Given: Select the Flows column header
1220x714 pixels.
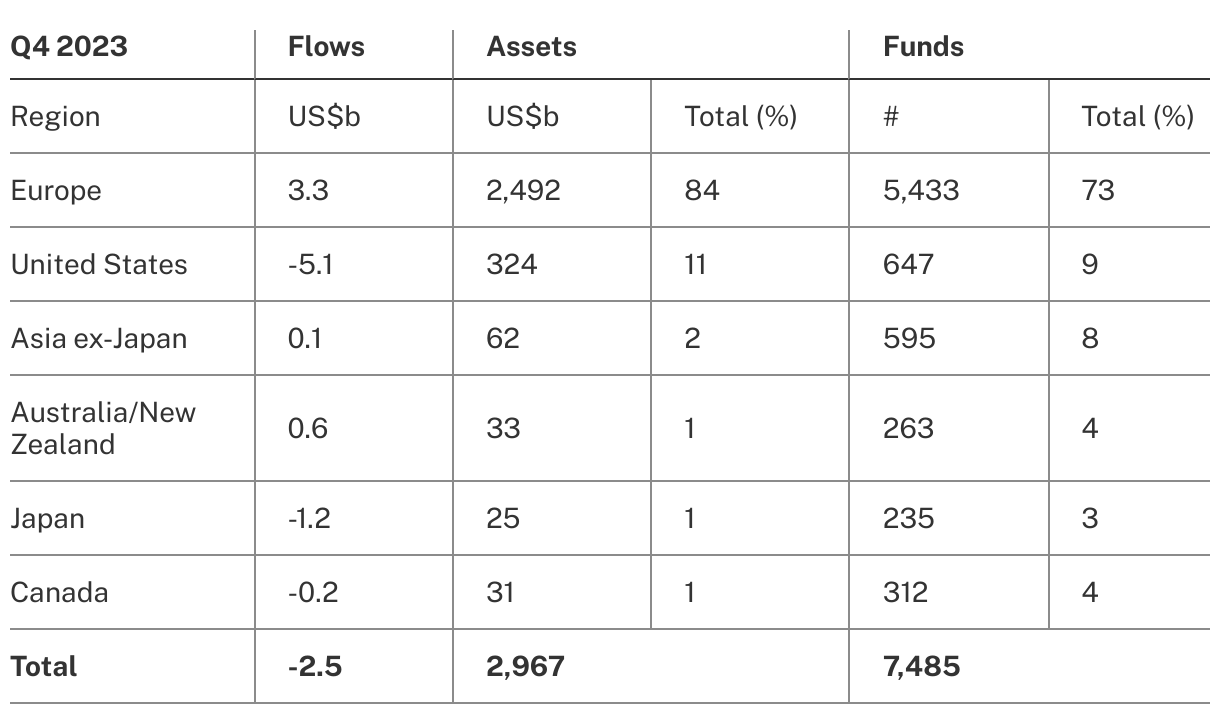Looking at the screenshot, I should (326, 46).
